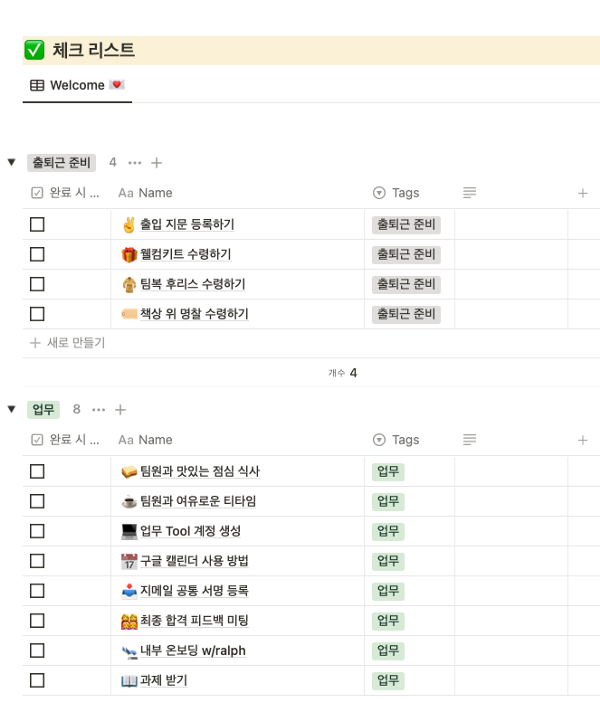Screen dimensions: 600x702
Task: Collapse the 업무 group triangle
Action: coord(12,410)
